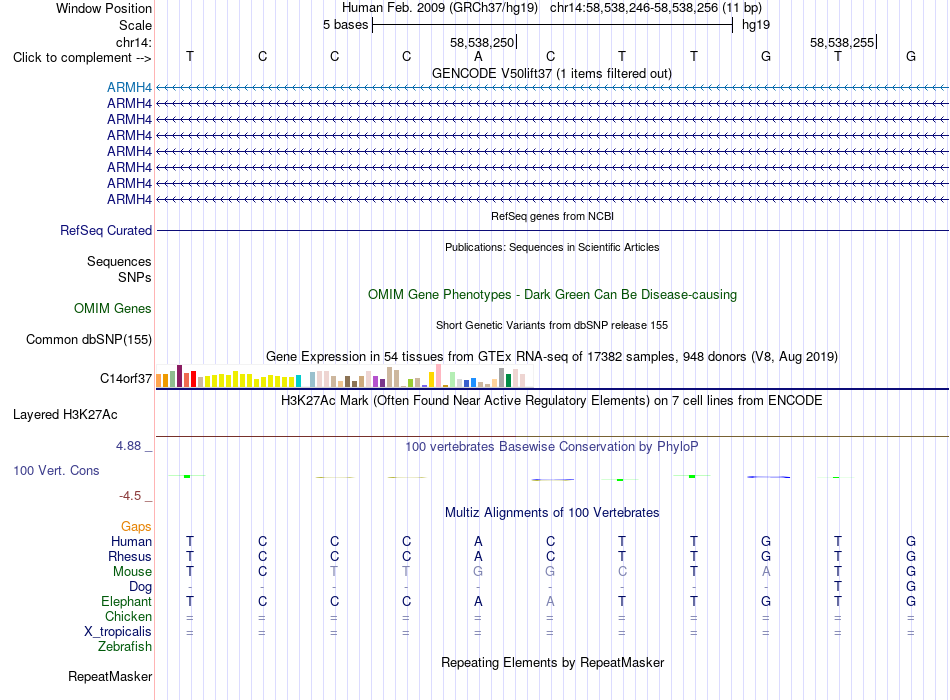Click the cyan GTEx expression bar

click(x=298, y=381)
